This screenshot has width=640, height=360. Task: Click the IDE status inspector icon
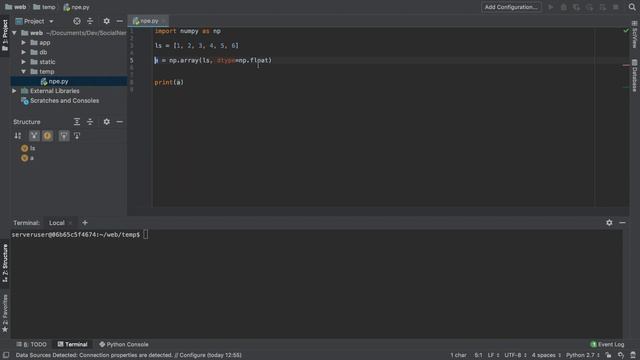pyautogui.click(x=620, y=355)
